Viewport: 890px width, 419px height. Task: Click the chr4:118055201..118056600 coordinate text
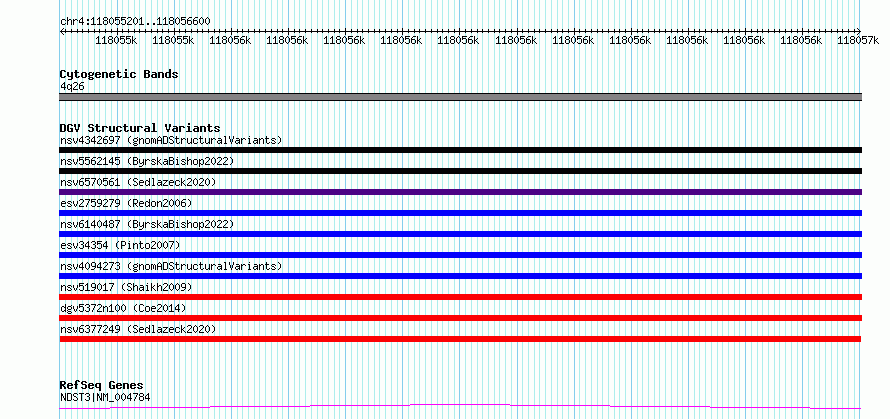tap(135, 22)
